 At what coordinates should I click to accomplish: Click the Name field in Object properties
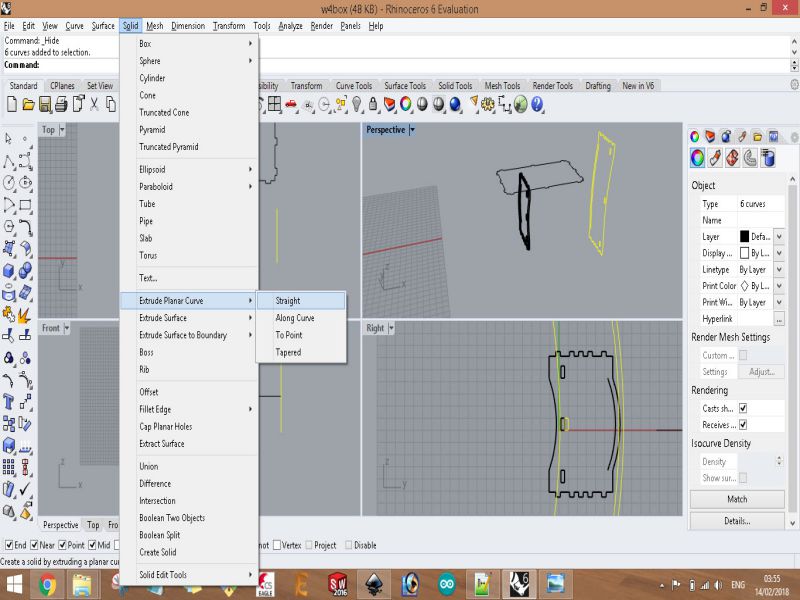tap(760, 220)
